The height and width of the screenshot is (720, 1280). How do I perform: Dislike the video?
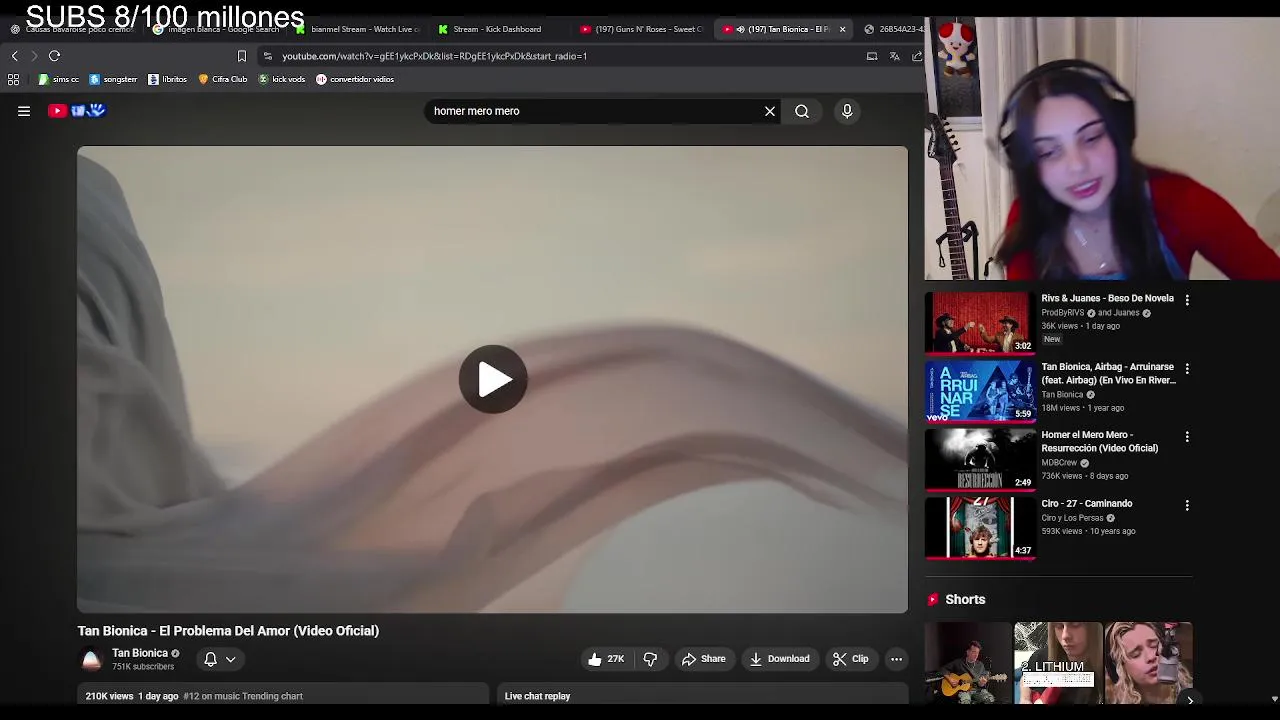coord(650,659)
